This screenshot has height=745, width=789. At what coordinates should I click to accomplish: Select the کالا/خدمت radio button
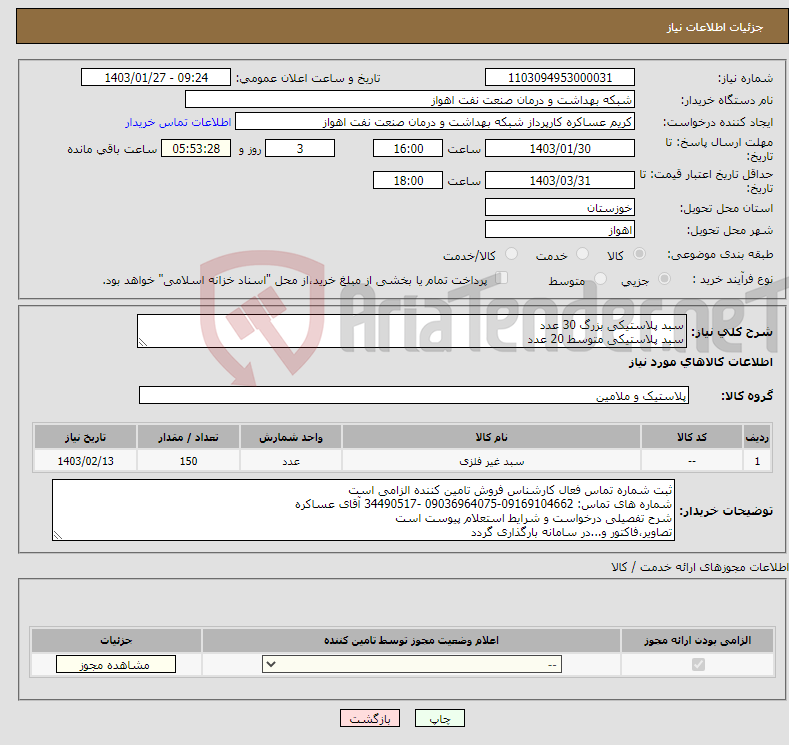pos(511,254)
